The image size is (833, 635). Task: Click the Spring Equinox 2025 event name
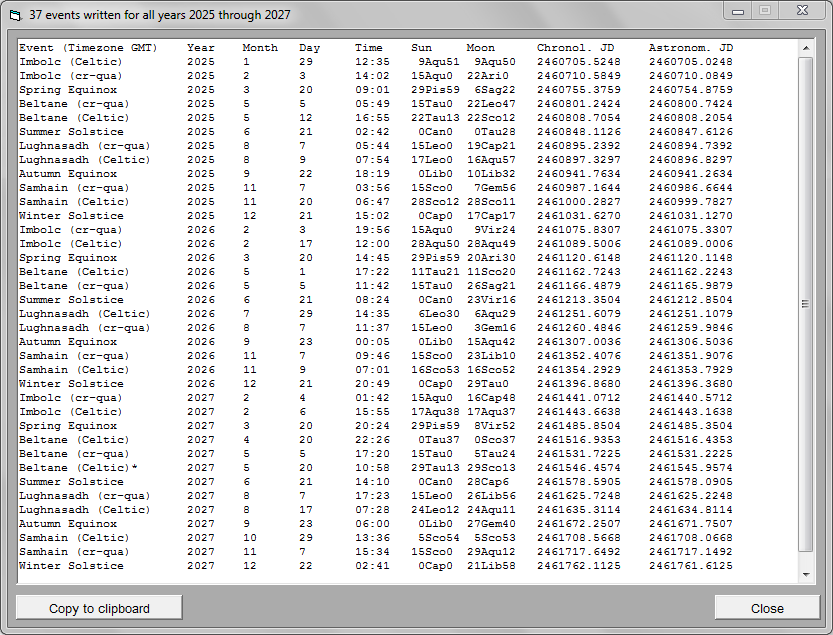pyautogui.click(x=68, y=90)
